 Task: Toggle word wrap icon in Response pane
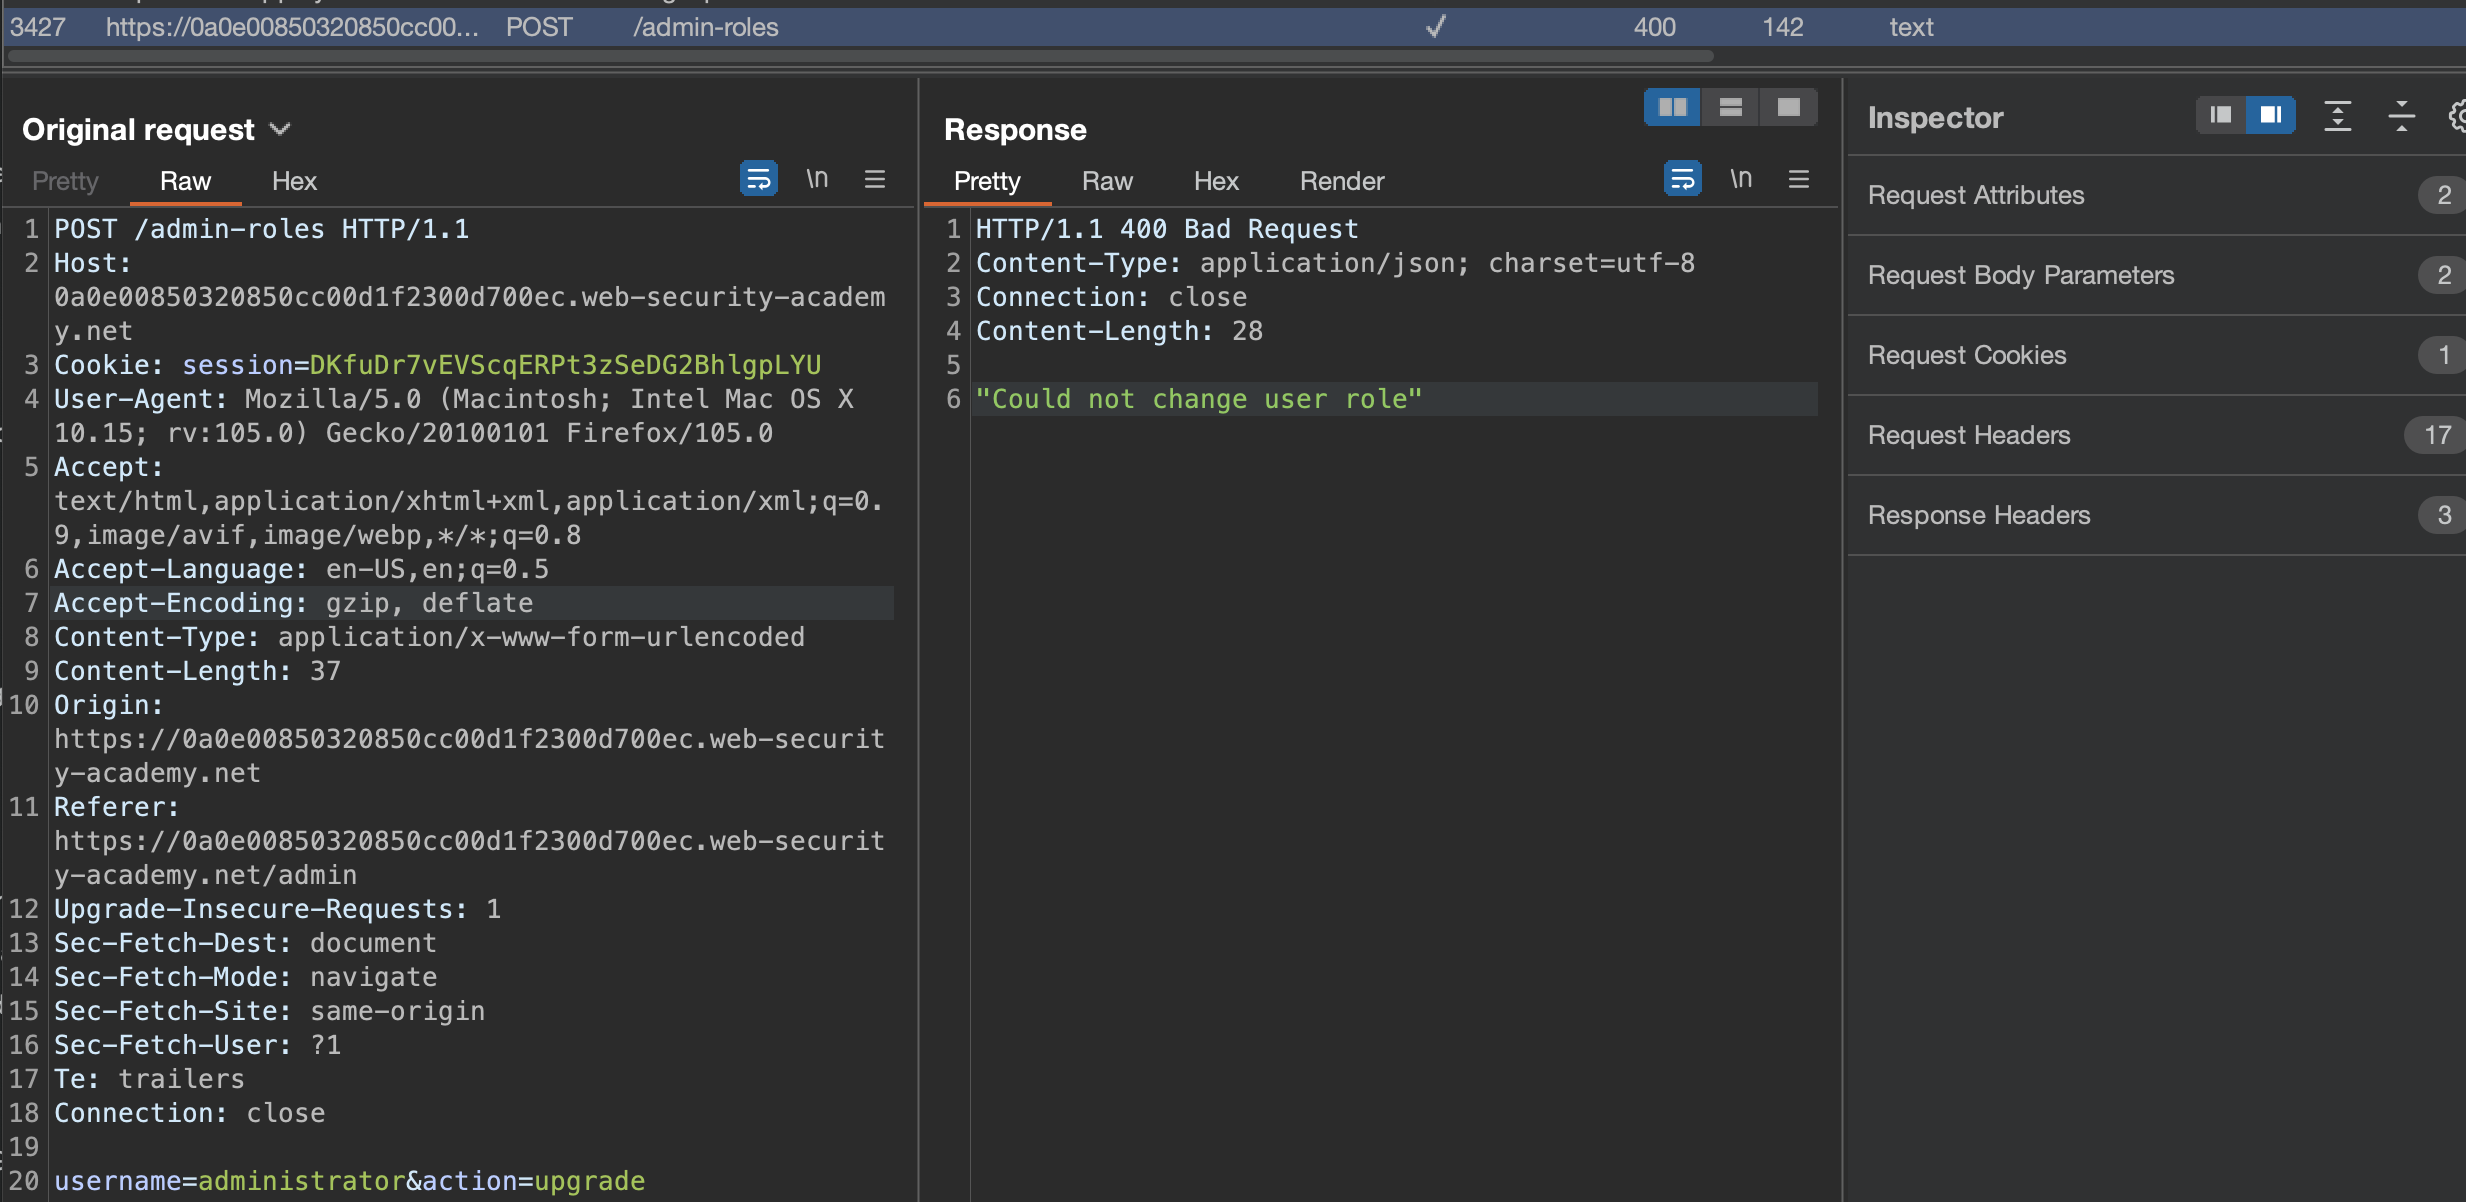[x=1682, y=180]
